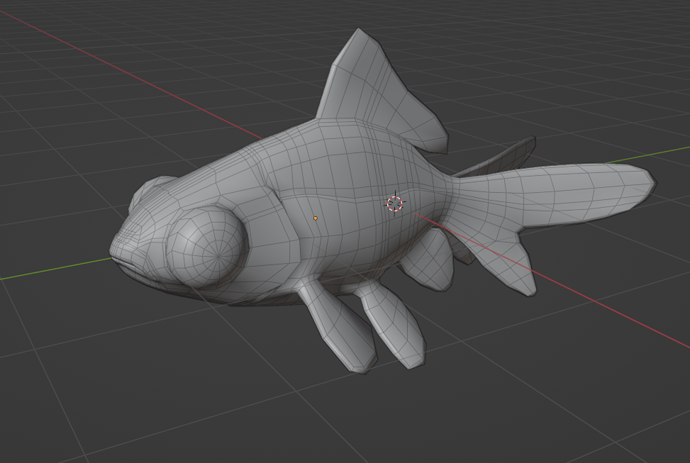Click the fish's upright dorsal fin
The height and width of the screenshot is (463, 690).
click(380, 90)
